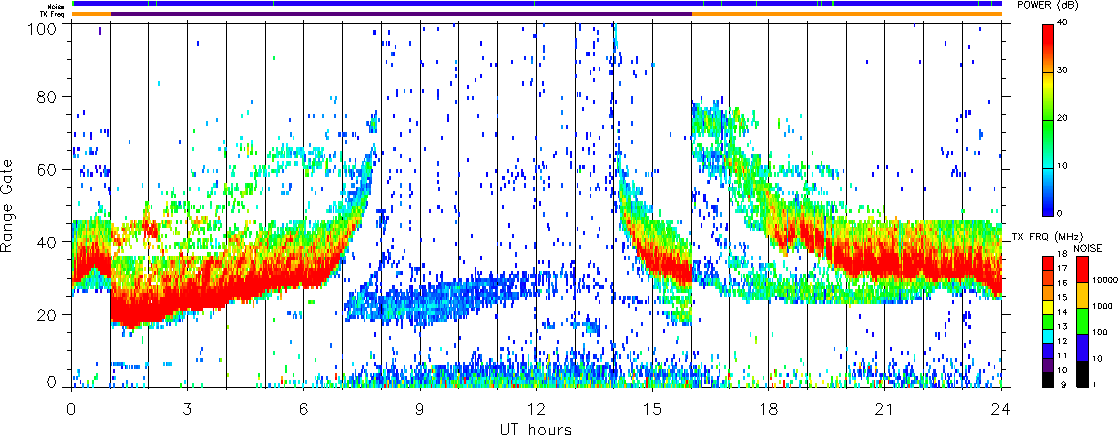This screenshot has height=435, width=1118.
Task: Click the '100' tick on the Range Gate axis
Action: [x=43, y=29]
